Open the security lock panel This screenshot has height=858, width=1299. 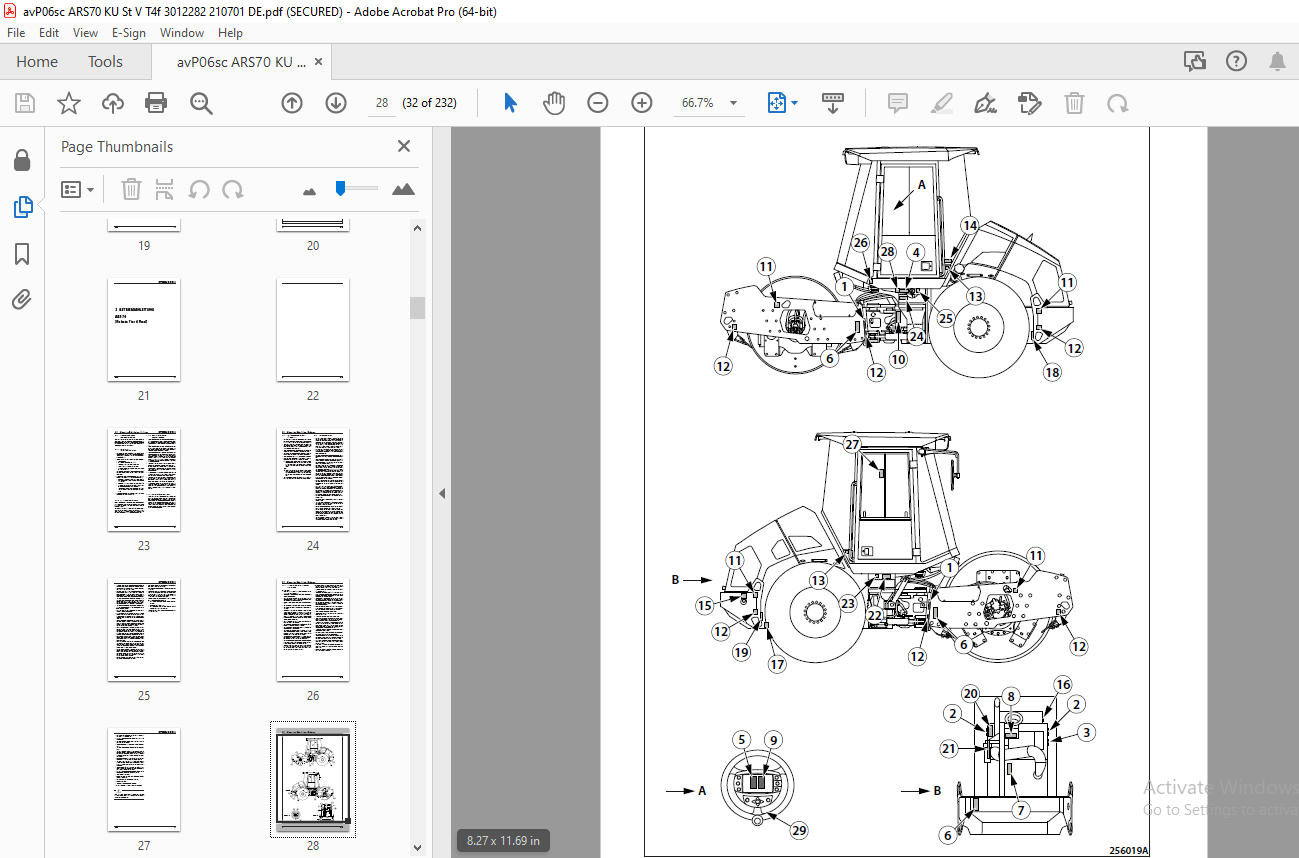click(x=21, y=160)
